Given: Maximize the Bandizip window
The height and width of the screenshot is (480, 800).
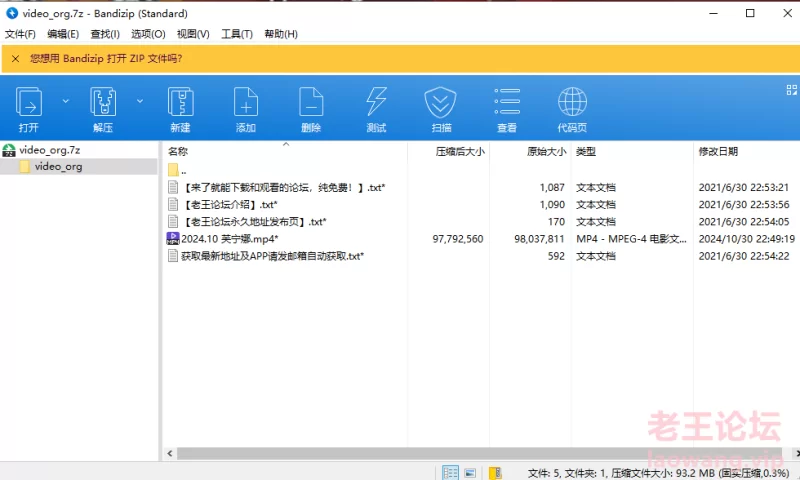Looking at the screenshot, I should (x=750, y=13).
